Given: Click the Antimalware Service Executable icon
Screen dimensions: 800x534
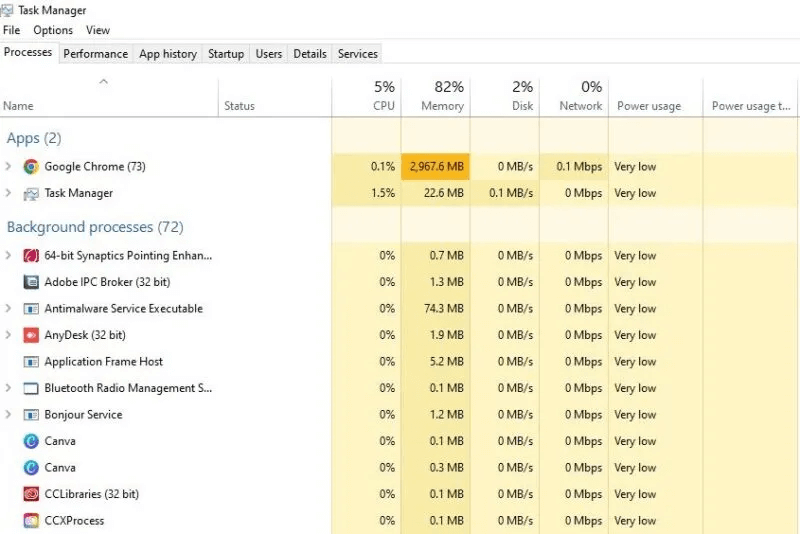Looking at the screenshot, I should [31, 309].
